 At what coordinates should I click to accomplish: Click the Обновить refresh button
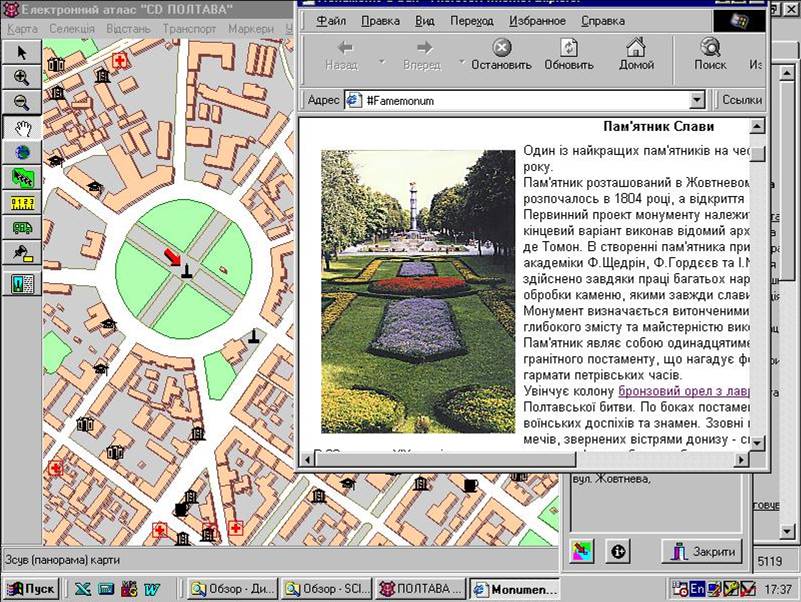568,55
